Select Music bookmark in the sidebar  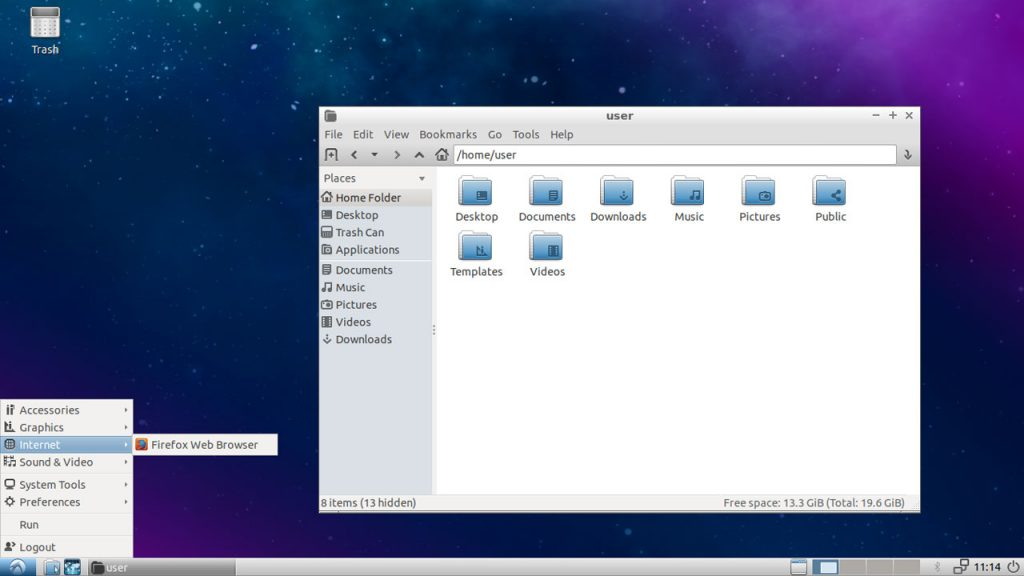point(376,287)
